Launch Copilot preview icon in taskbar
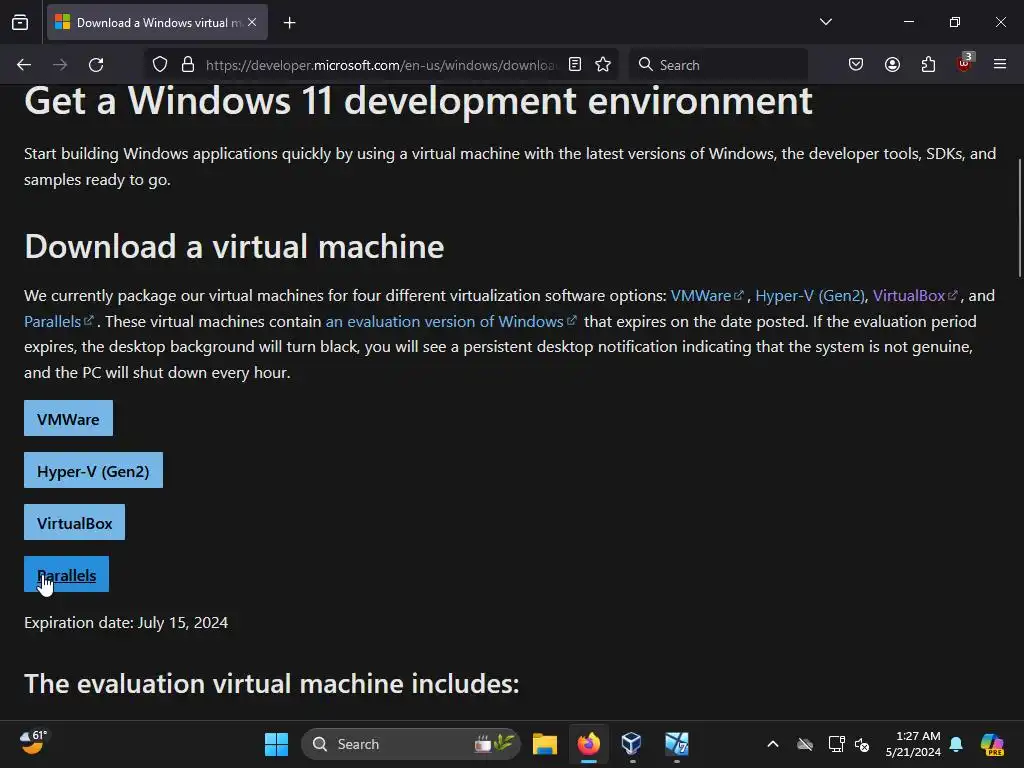The height and width of the screenshot is (768, 1024). tap(992, 744)
